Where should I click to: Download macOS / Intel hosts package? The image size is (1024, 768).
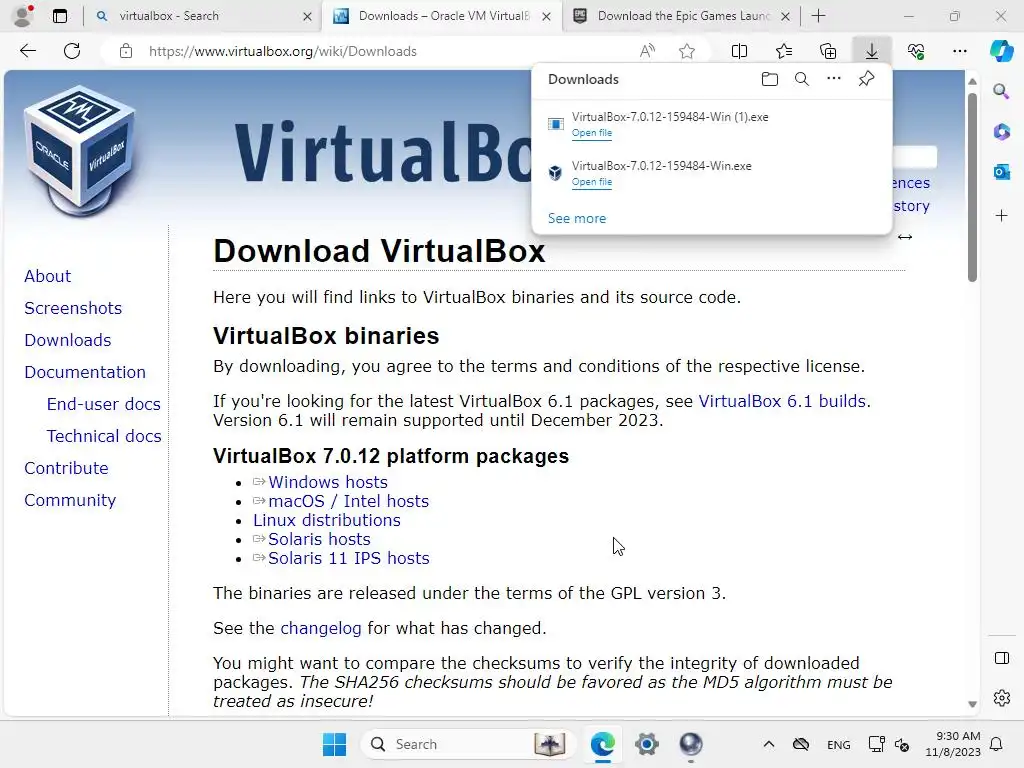(x=349, y=501)
